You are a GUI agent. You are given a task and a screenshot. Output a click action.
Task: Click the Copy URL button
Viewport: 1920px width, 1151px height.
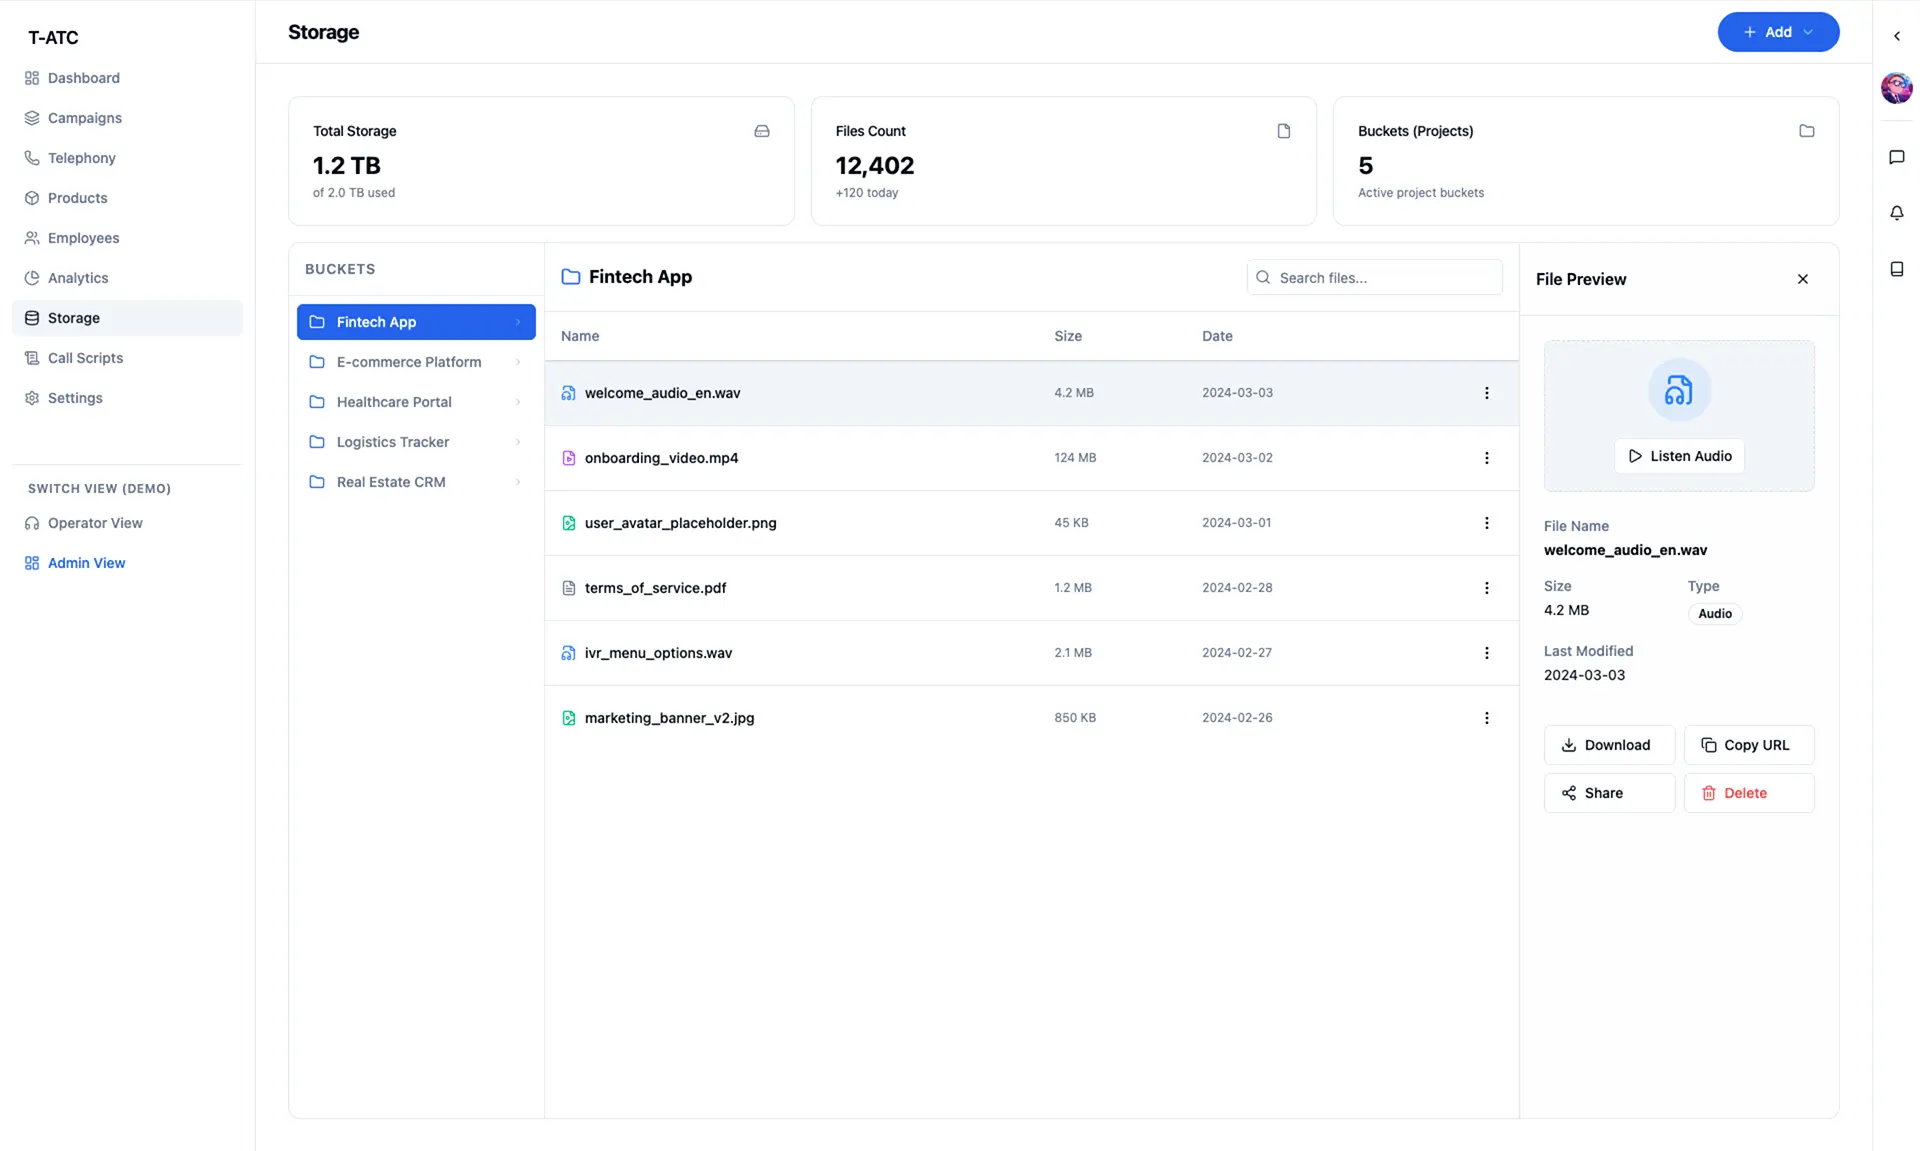coord(1748,745)
